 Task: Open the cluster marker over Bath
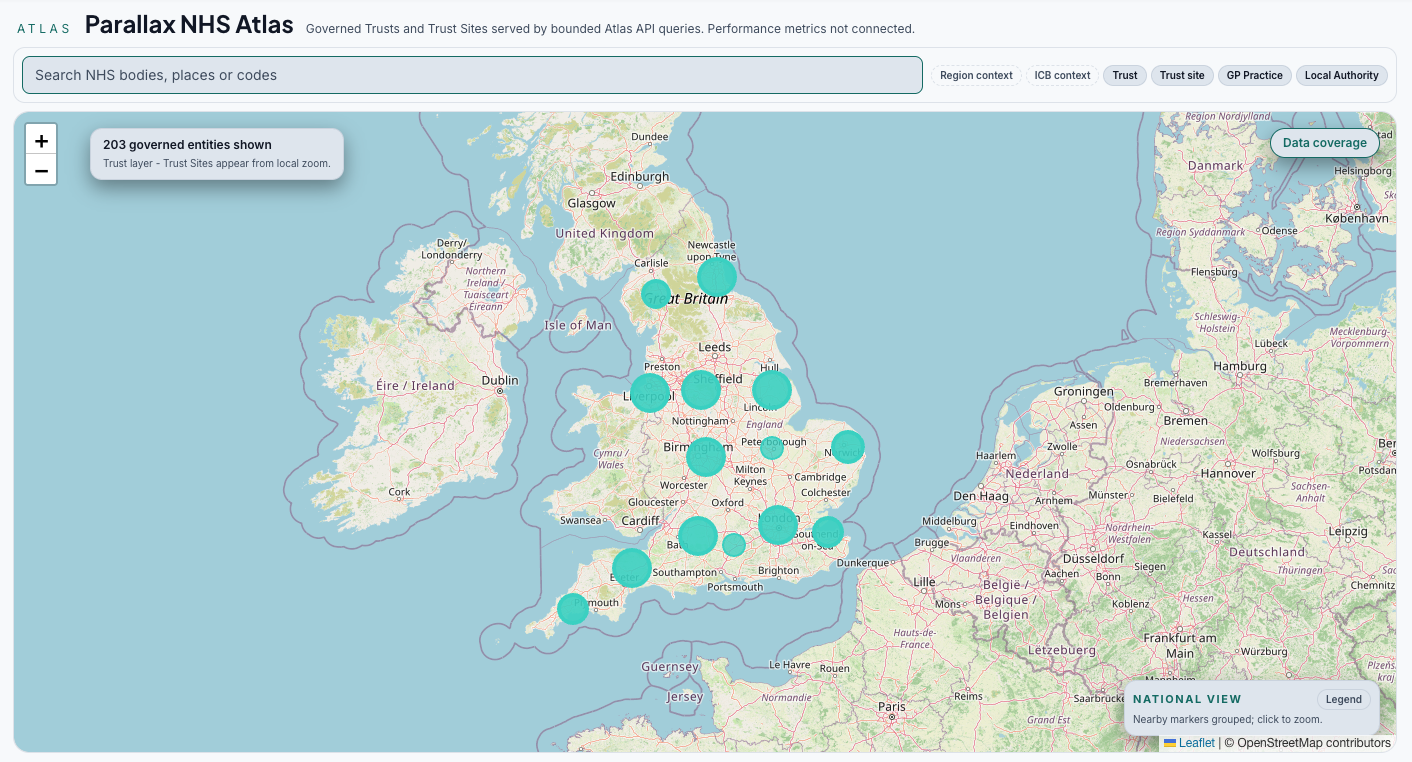pyautogui.click(x=698, y=536)
